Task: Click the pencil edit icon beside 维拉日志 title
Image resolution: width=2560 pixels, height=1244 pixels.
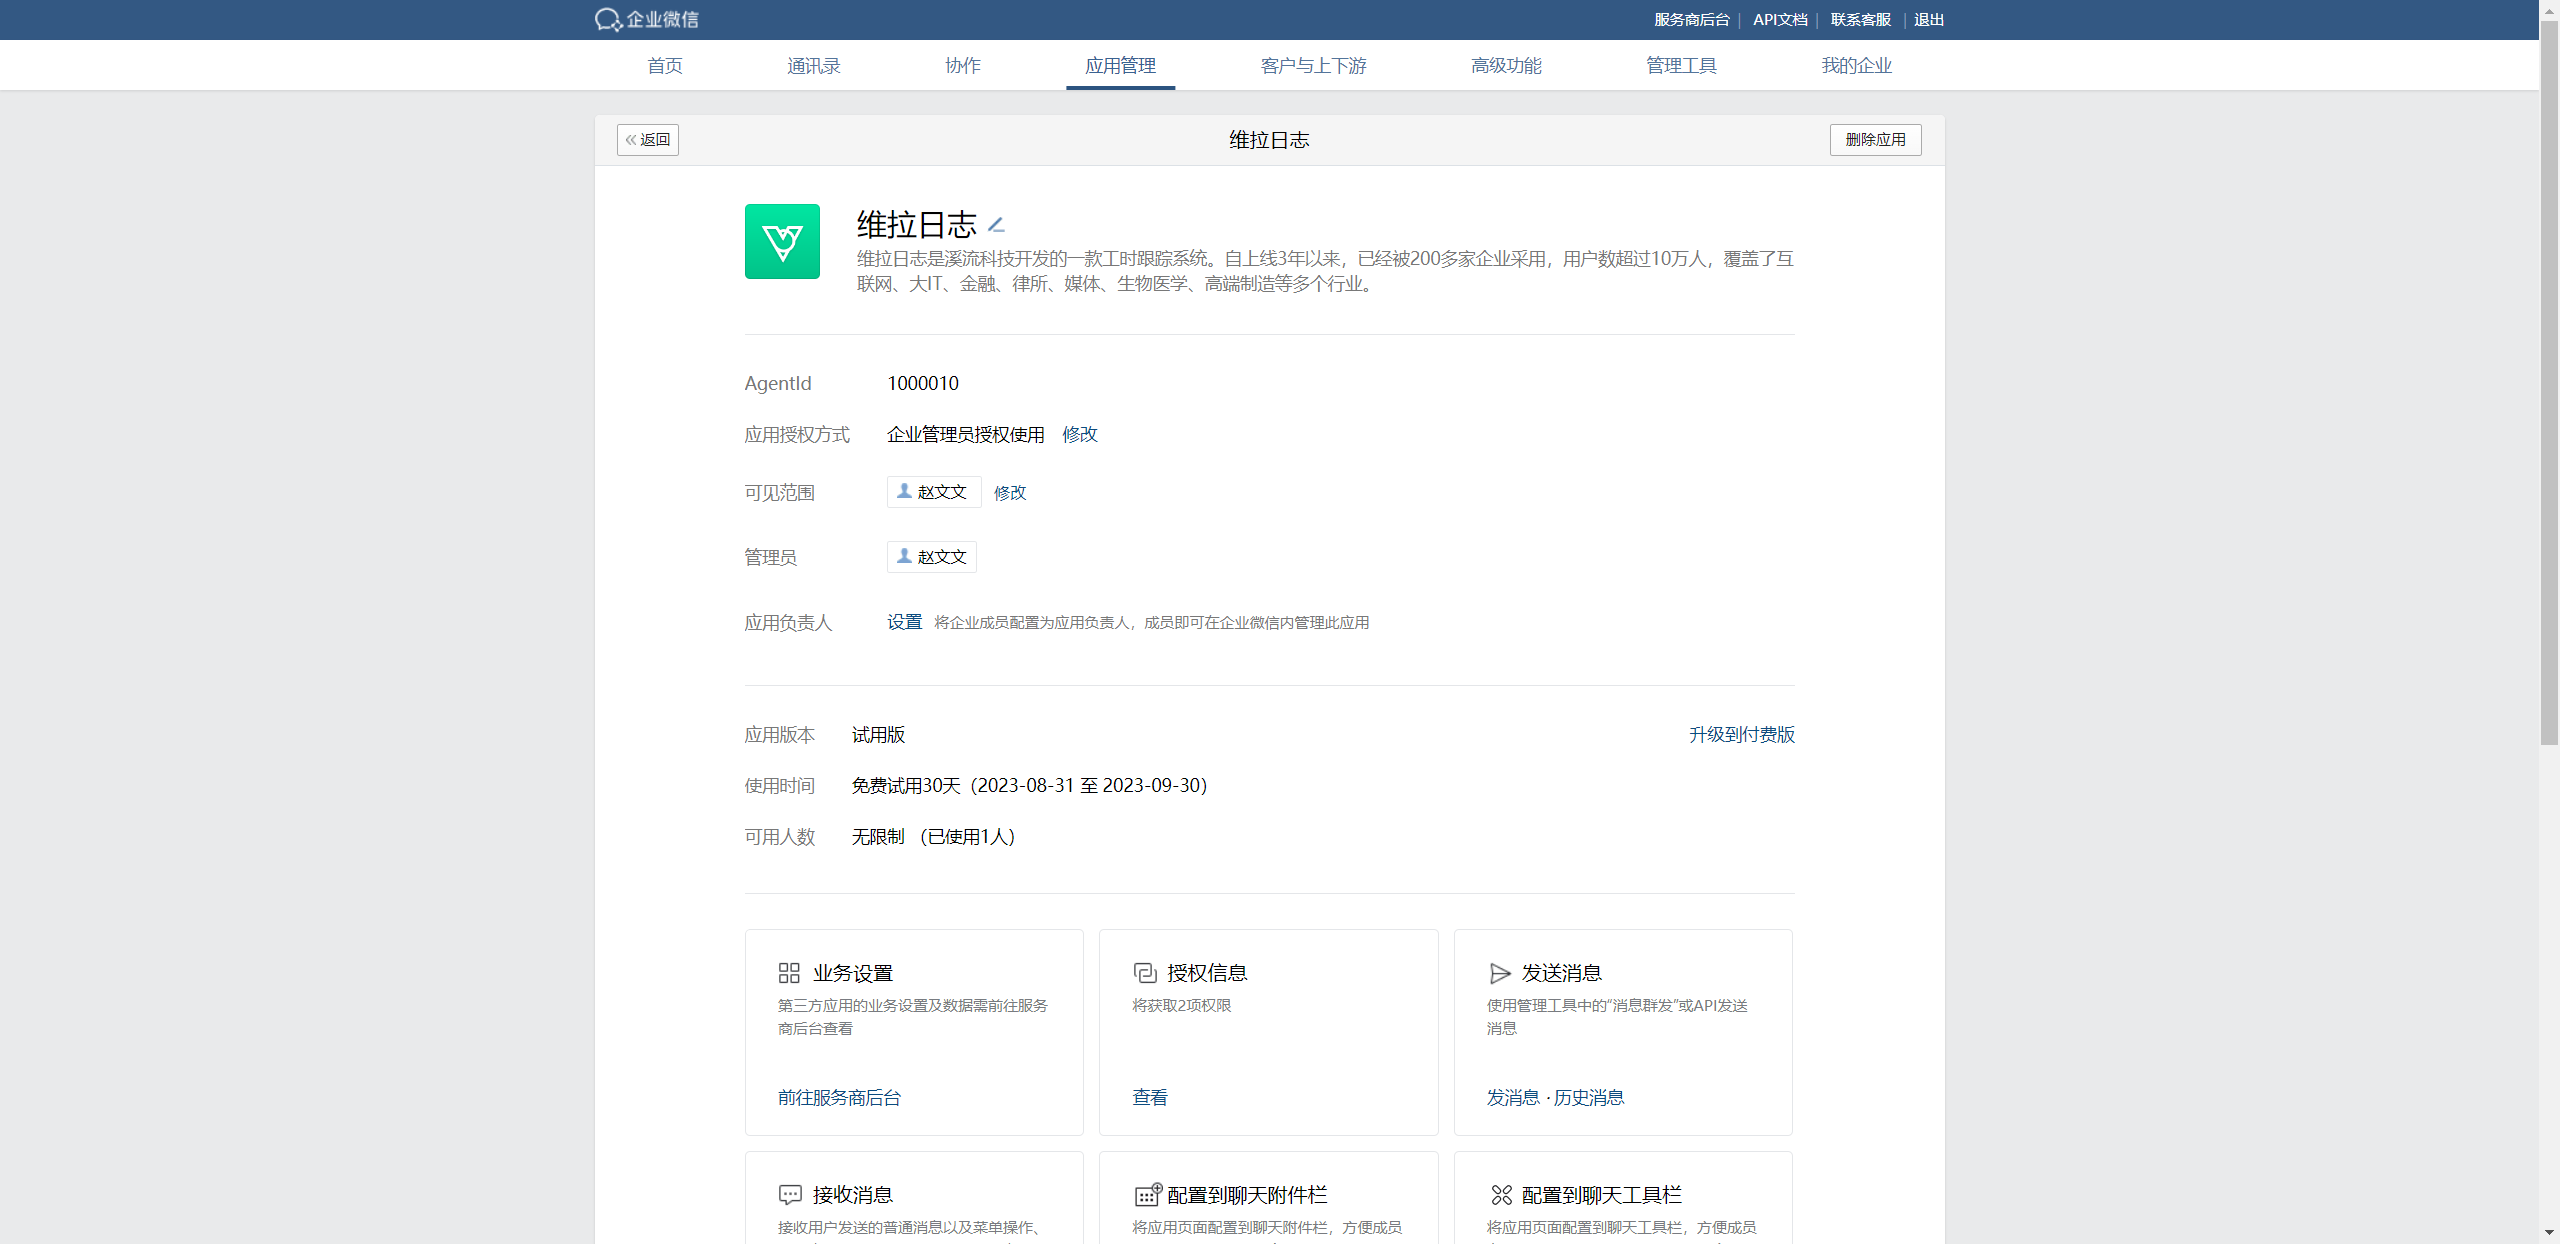Action: click(996, 224)
